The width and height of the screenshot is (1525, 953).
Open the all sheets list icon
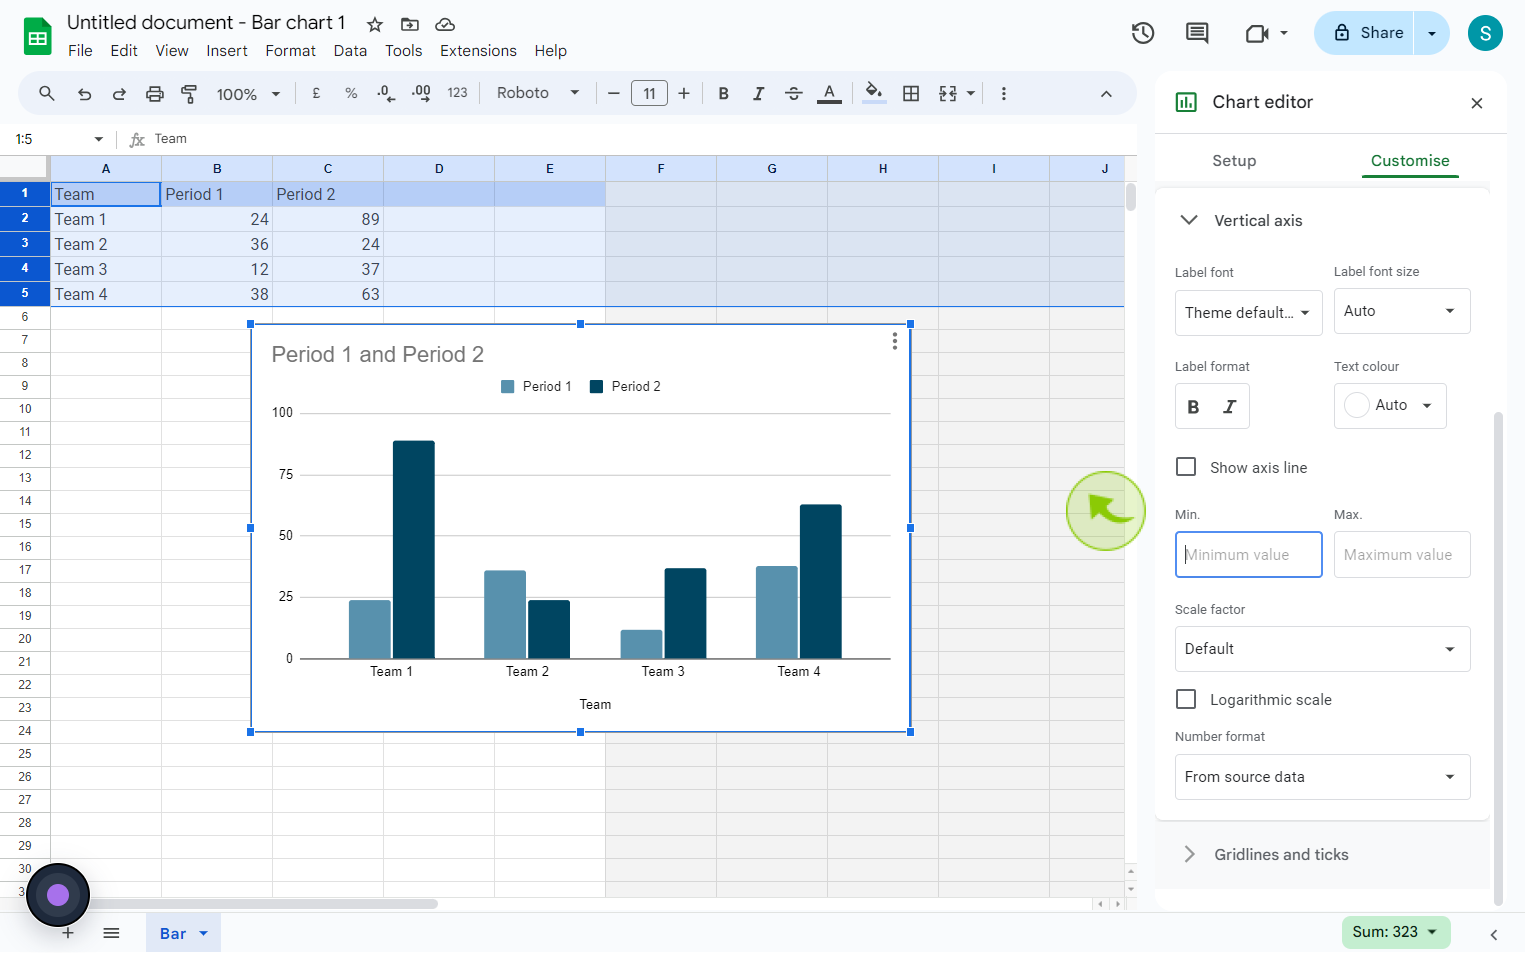pyautogui.click(x=111, y=933)
